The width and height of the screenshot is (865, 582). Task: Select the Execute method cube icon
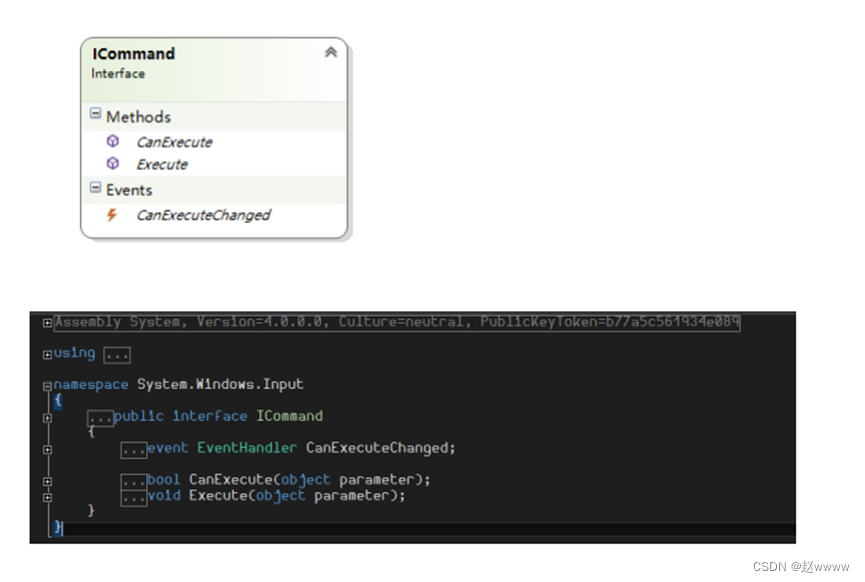113,163
